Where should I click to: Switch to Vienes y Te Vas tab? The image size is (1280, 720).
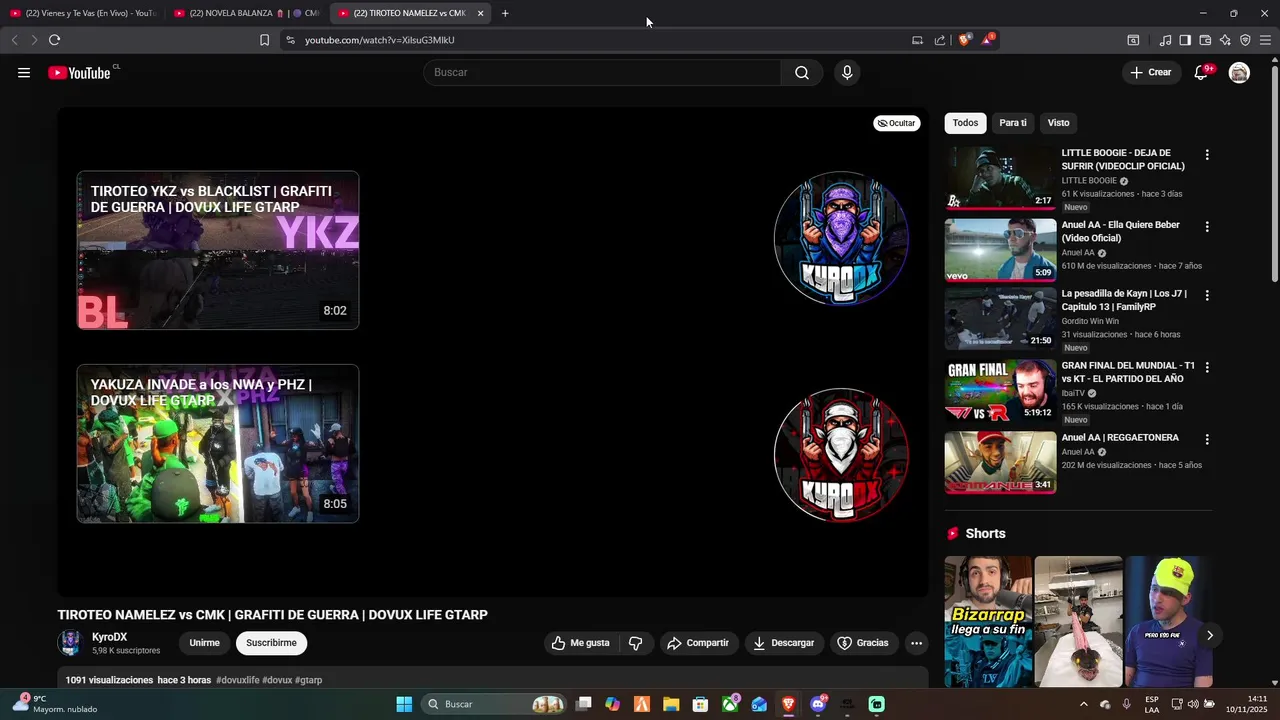83,13
